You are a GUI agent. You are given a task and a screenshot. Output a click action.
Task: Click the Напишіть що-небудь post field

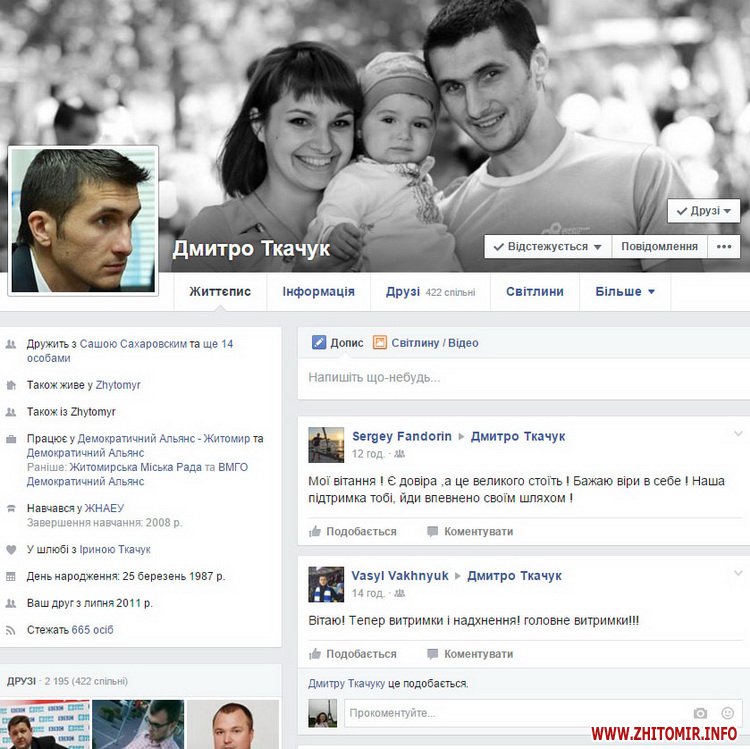[520, 378]
